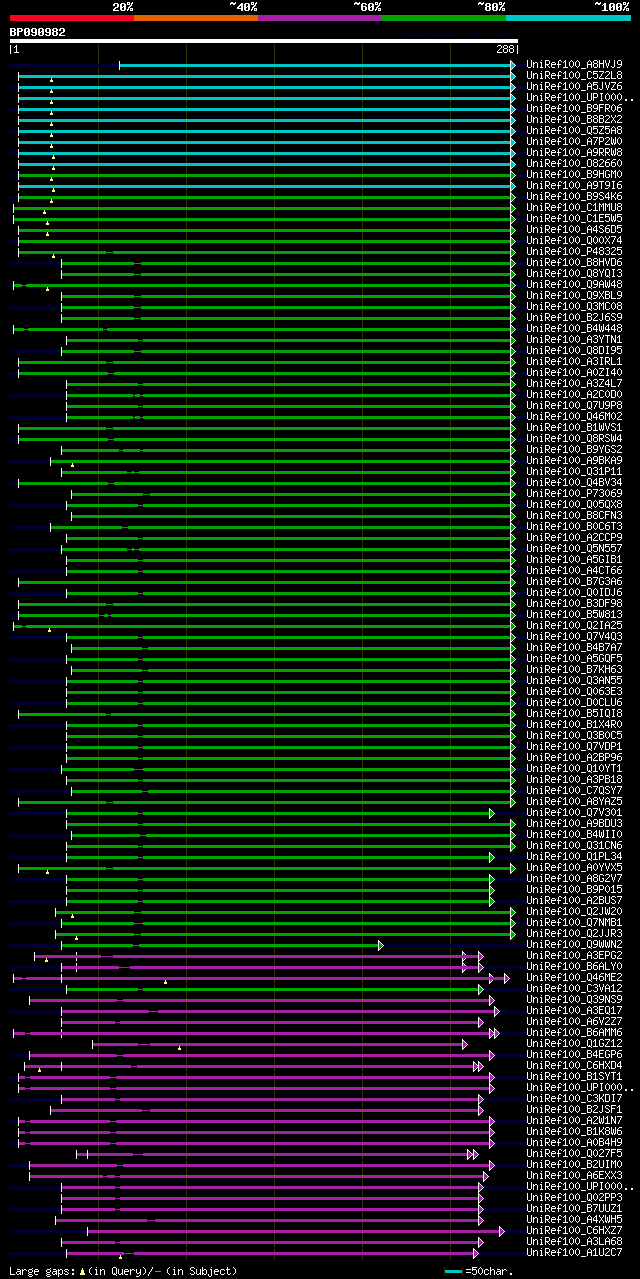Select label UniRef100_C3KDI7
Viewport: 640px width, 1279px height.
[x=574, y=1099]
